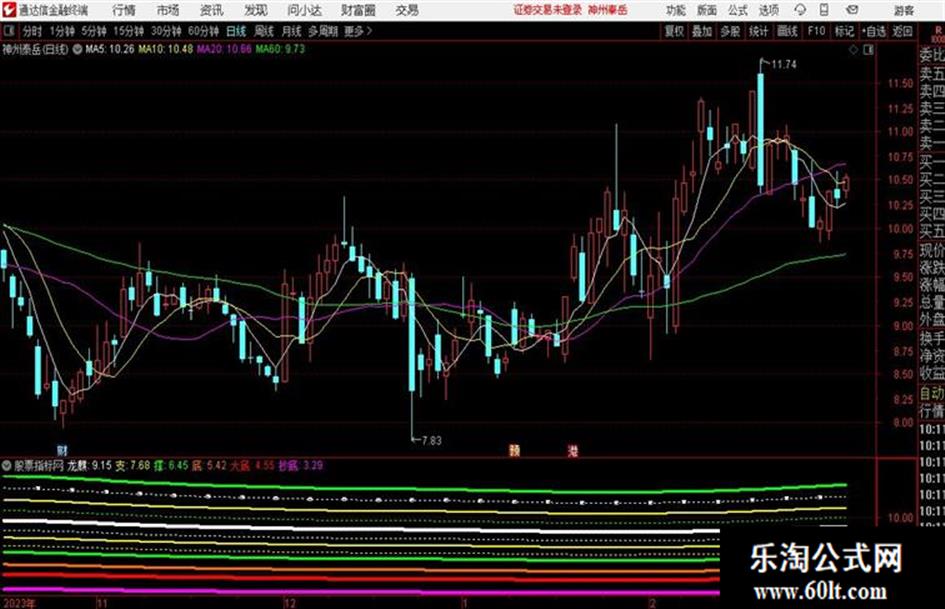The height and width of the screenshot is (609, 945).
Task: Open the 选项 menu
Action: point(768,10)
